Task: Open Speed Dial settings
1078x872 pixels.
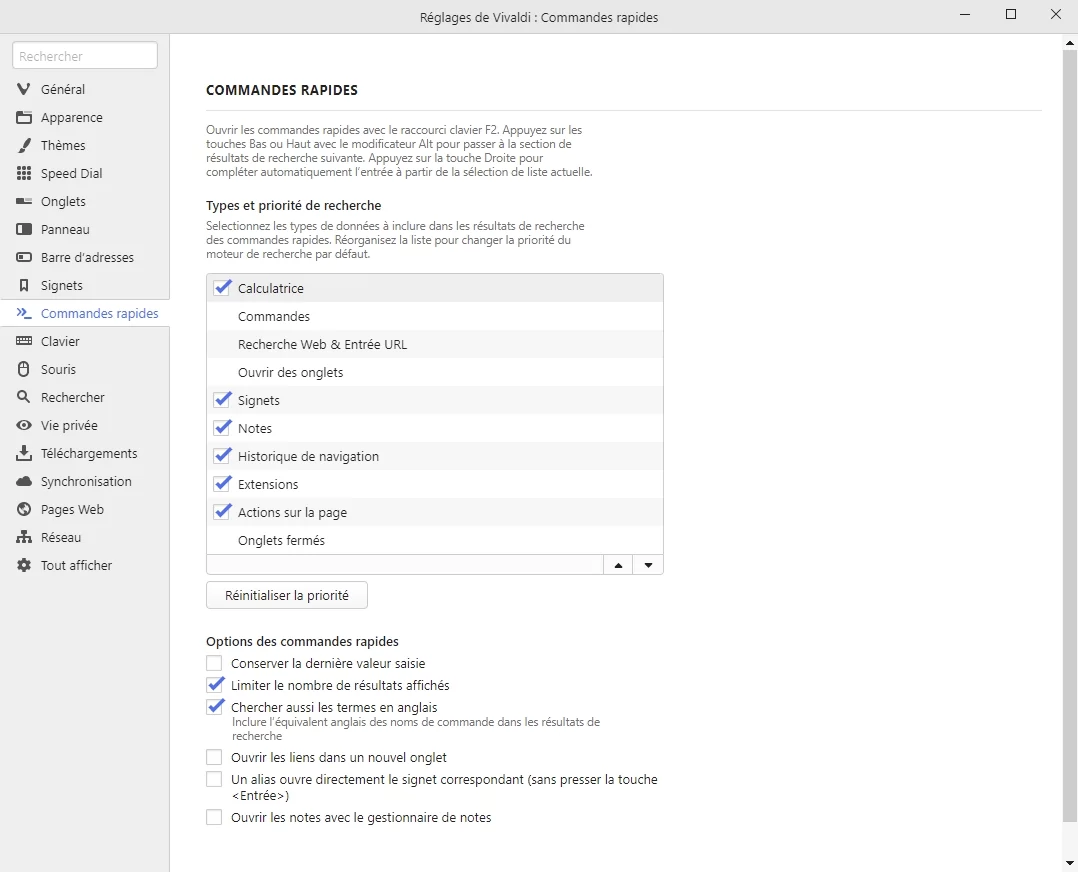Action: coord(85,173)
